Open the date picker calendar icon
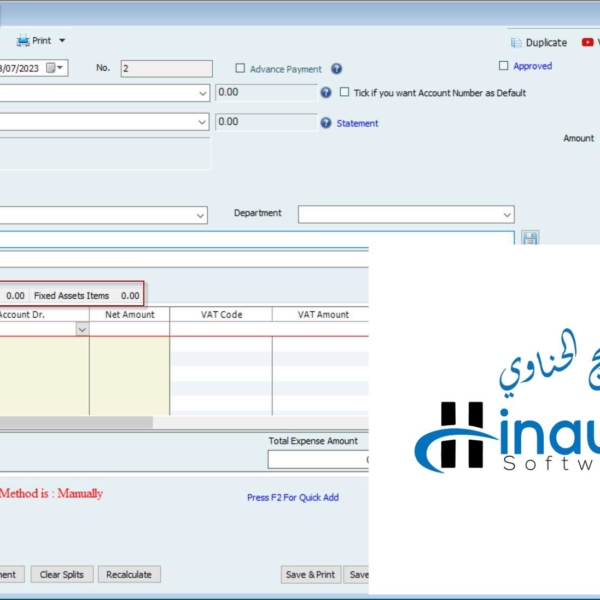The height and width of the screenshot is (600, 600). click(60, 68)
